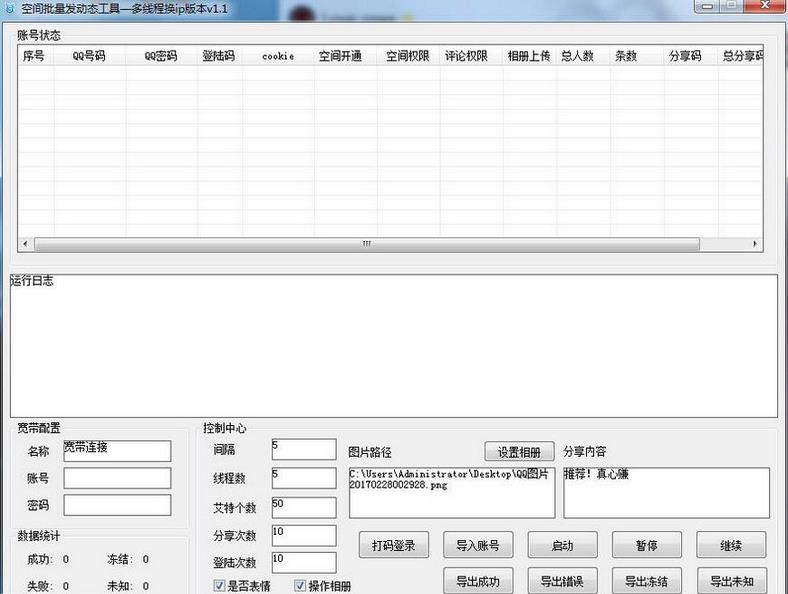This screenshot has width=788, height=594.
Task: Select the 空间开通 column header
Action: [345, 56]
